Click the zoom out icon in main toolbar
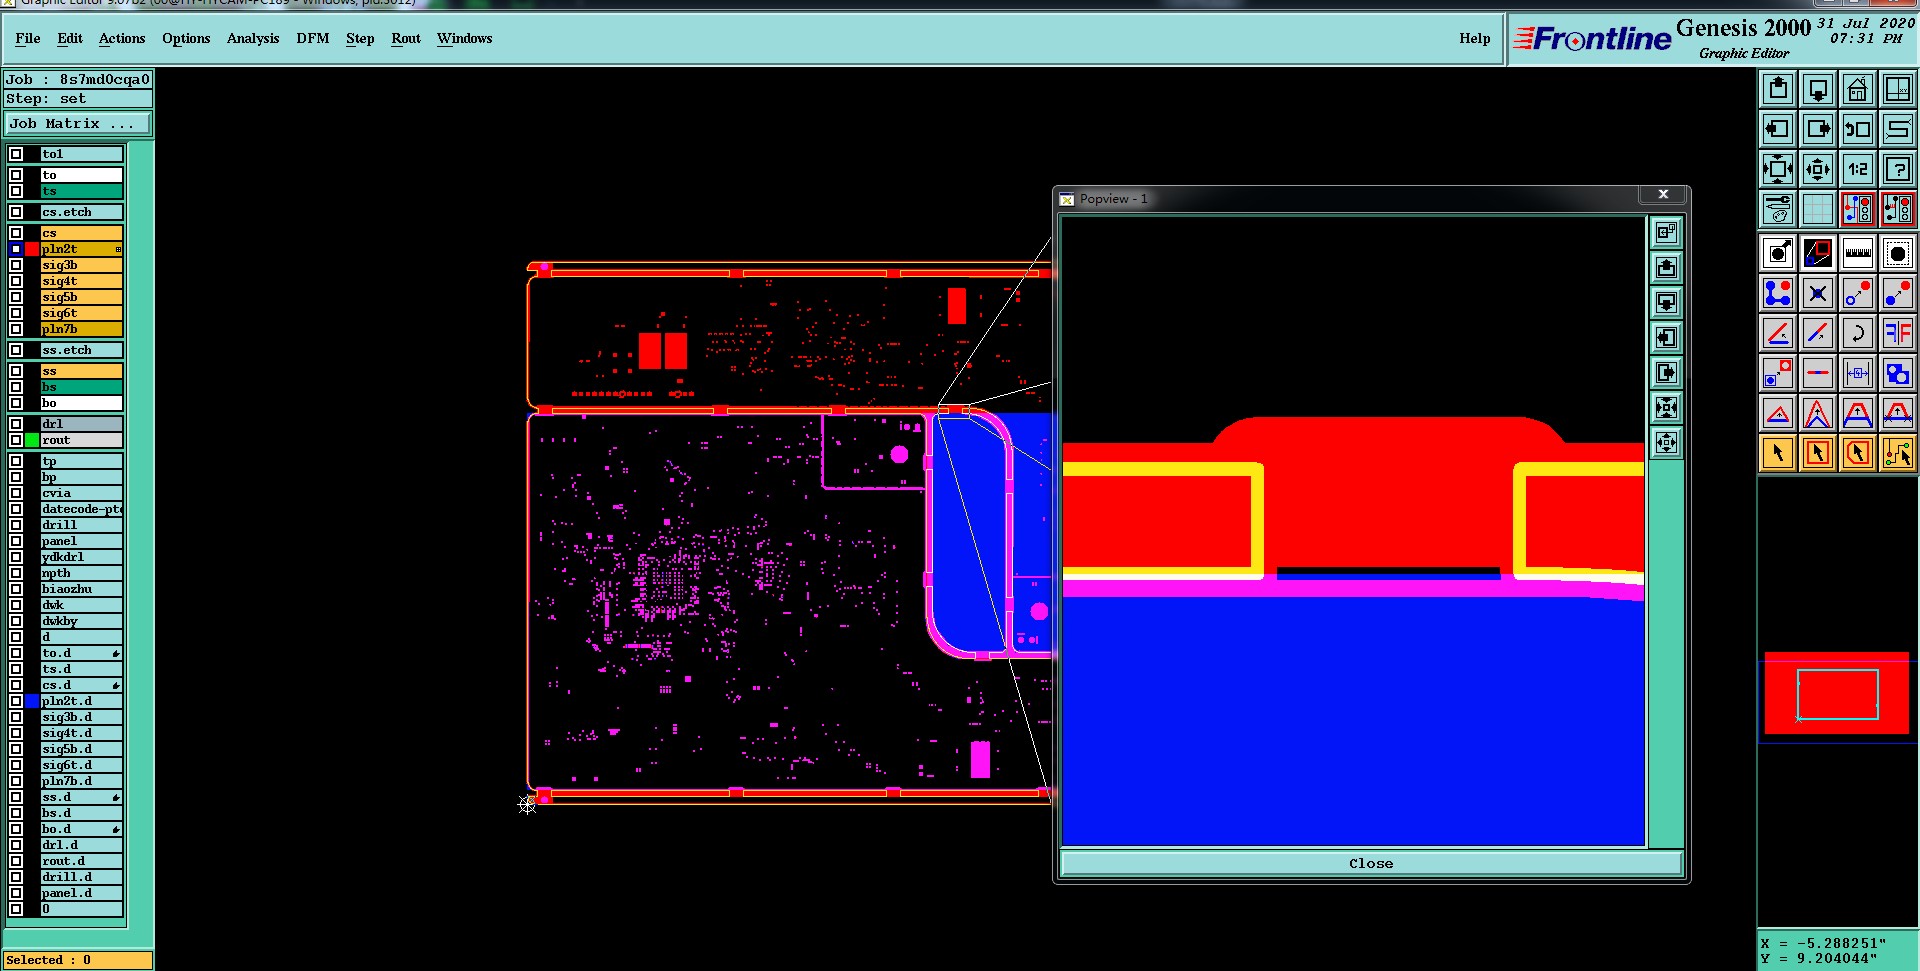Screen dimensions: 1920x971 1818,169
